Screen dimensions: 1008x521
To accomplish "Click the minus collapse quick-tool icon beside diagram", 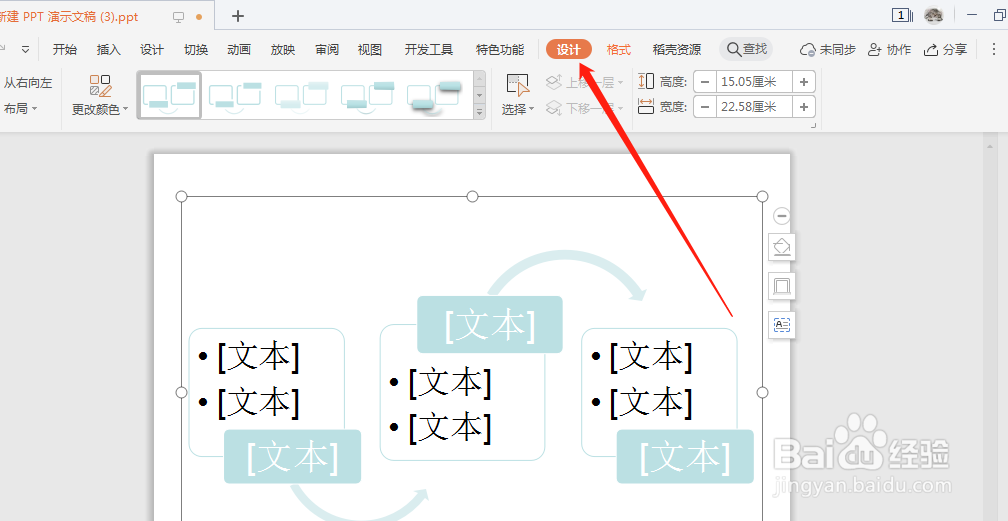I will [782, 216].
